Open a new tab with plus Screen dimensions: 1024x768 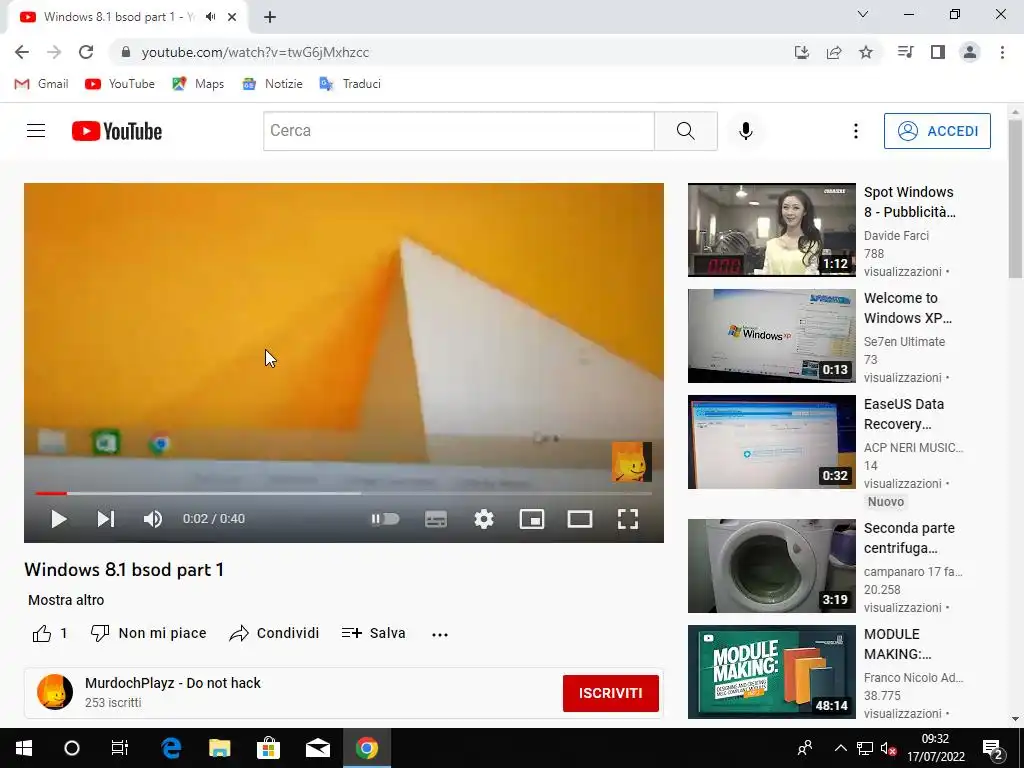[270, 17]
